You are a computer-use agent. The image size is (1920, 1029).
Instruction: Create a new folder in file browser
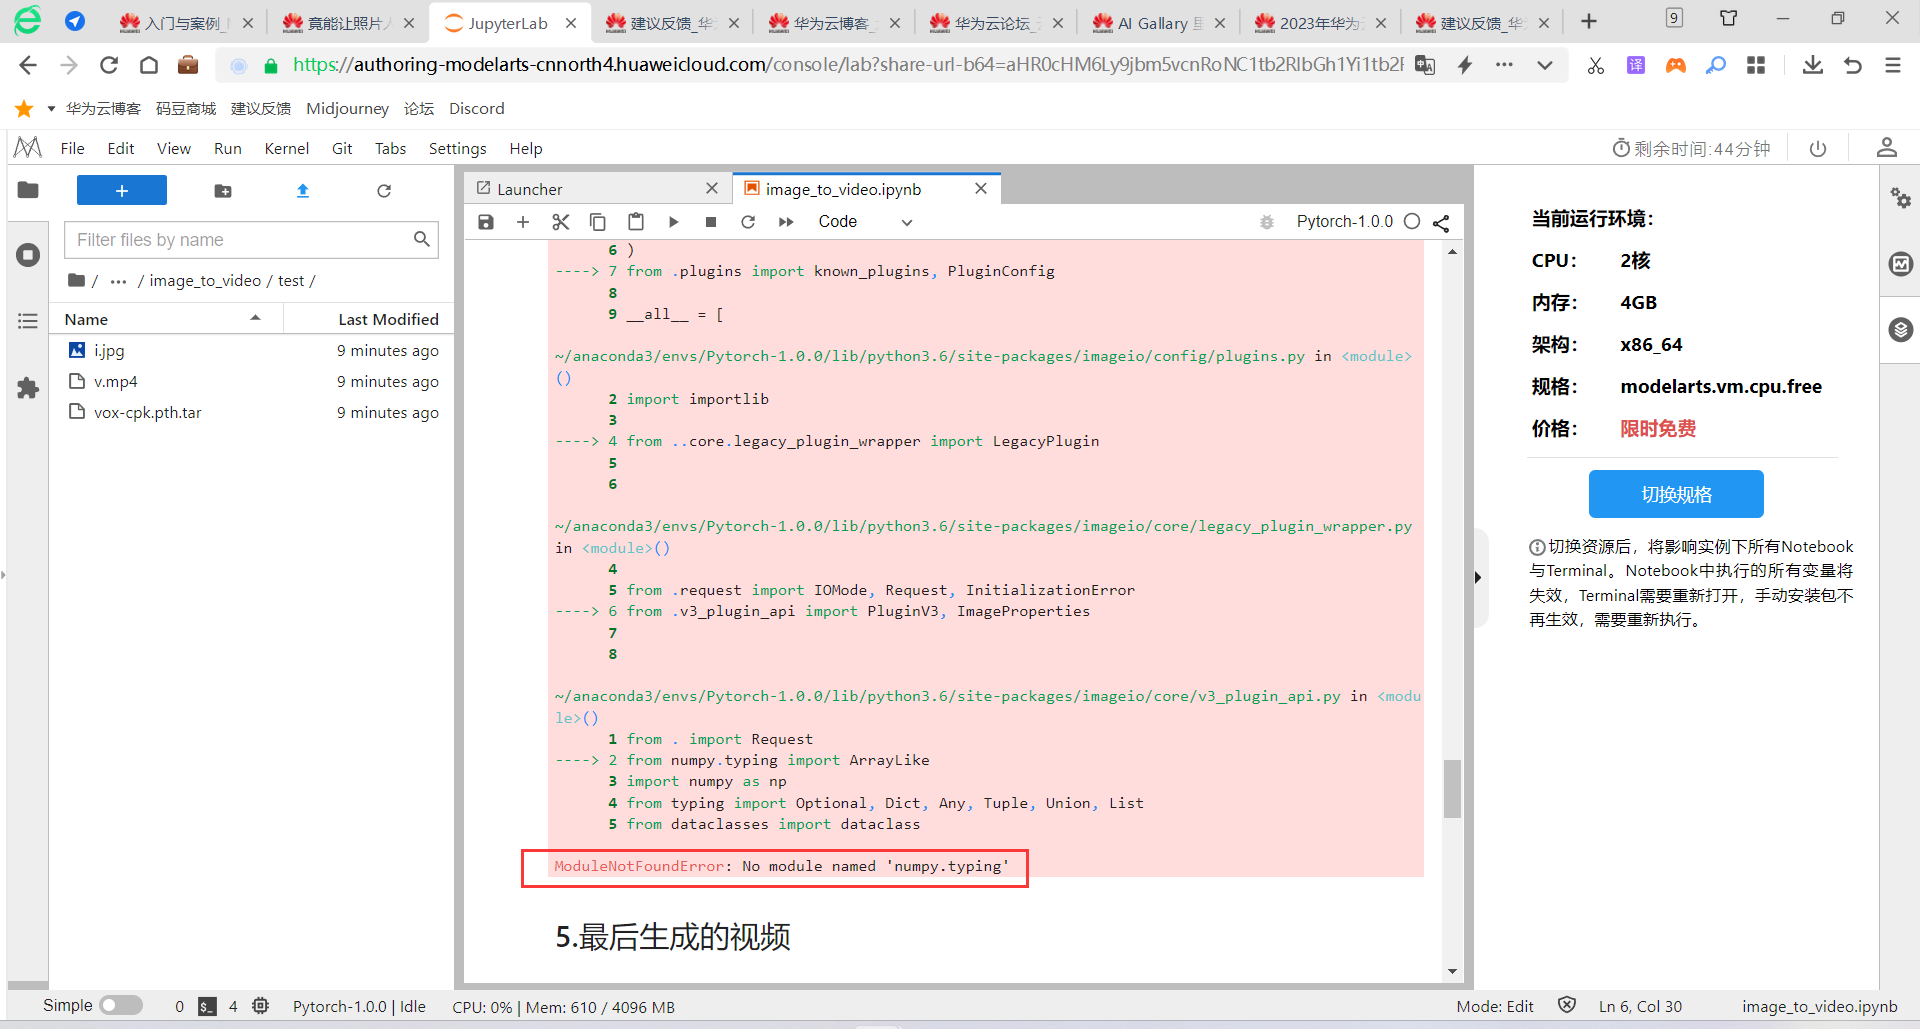pos(223,191)
